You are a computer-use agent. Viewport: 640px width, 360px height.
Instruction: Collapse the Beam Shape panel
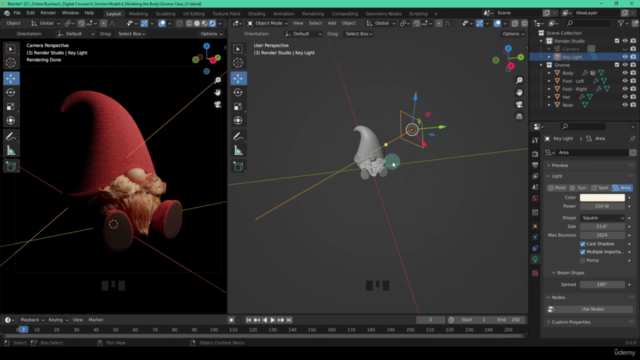coord(570,273)
